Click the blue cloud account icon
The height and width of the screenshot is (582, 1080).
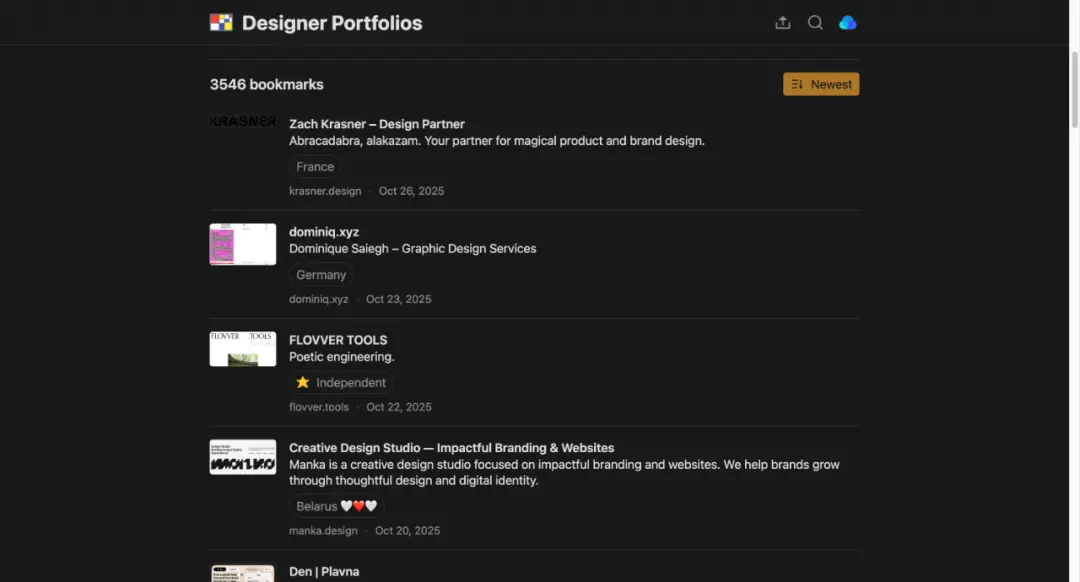tap(847, 23)
